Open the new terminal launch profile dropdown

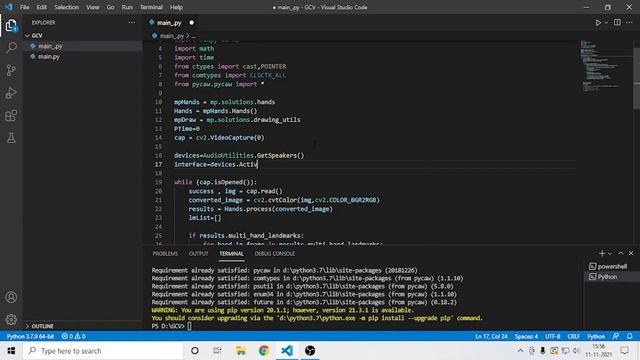(x=610, y=253)
